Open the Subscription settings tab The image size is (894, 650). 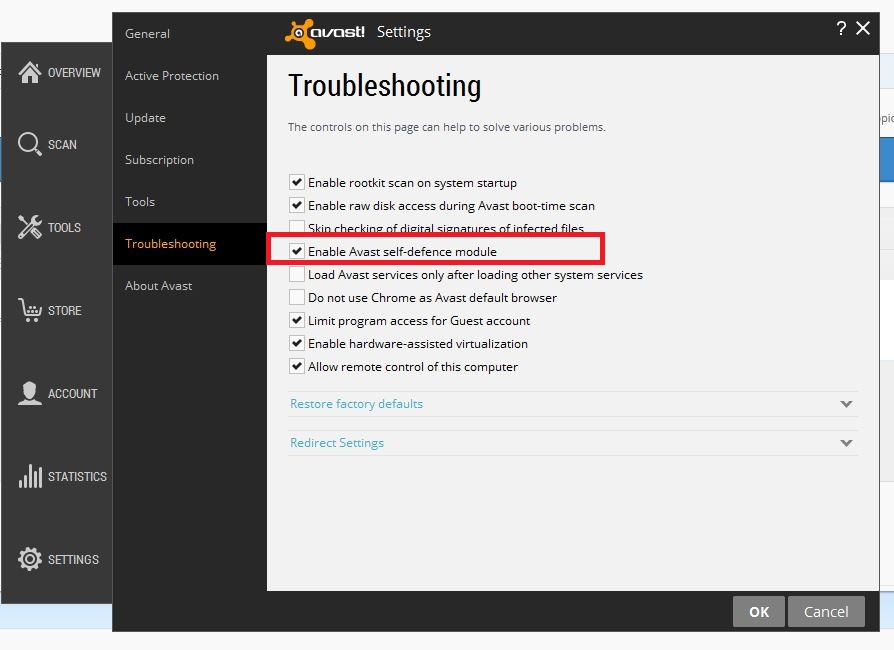click(x=189, y=160)
